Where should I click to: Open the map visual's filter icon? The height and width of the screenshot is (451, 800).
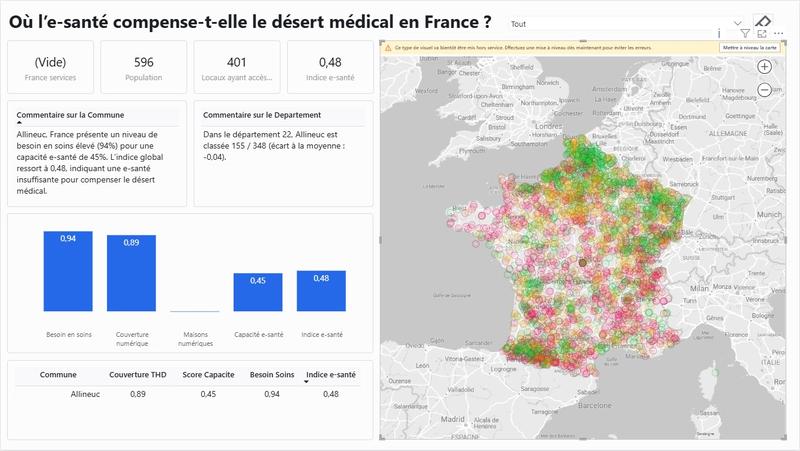point(745,33)
